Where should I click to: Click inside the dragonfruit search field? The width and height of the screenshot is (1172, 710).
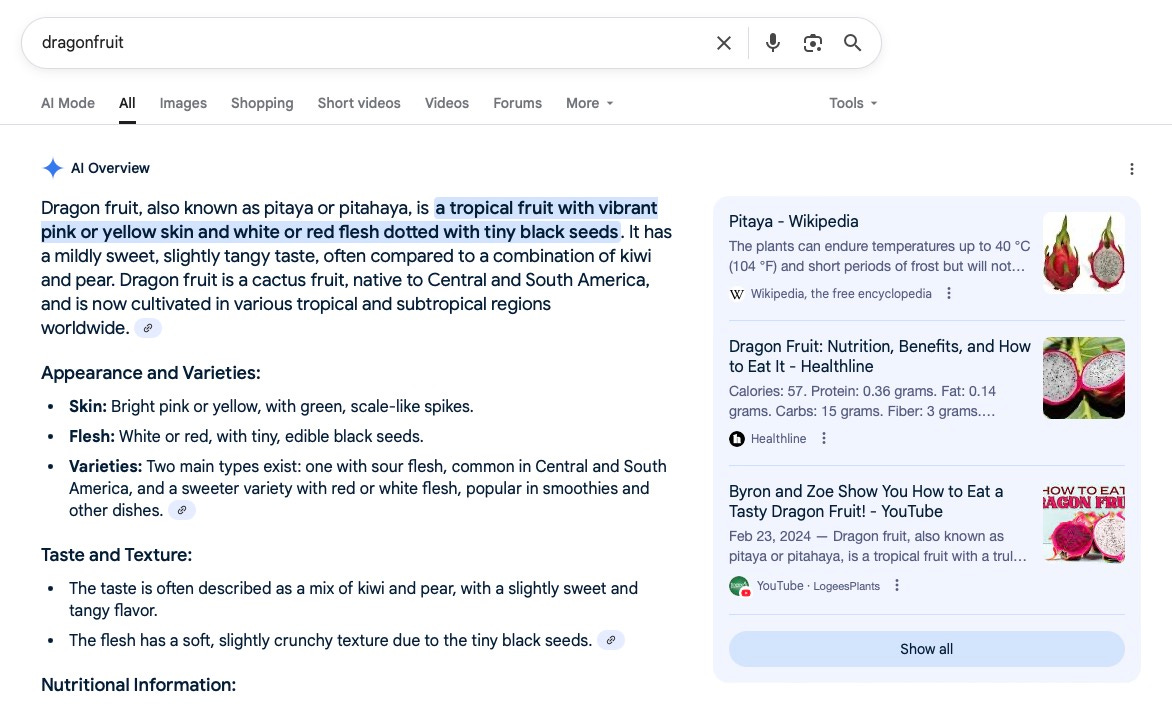coord(370,43)
